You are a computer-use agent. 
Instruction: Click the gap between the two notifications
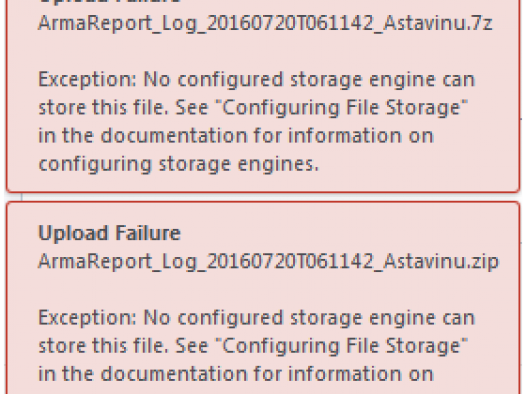click(x=263, y=197)
